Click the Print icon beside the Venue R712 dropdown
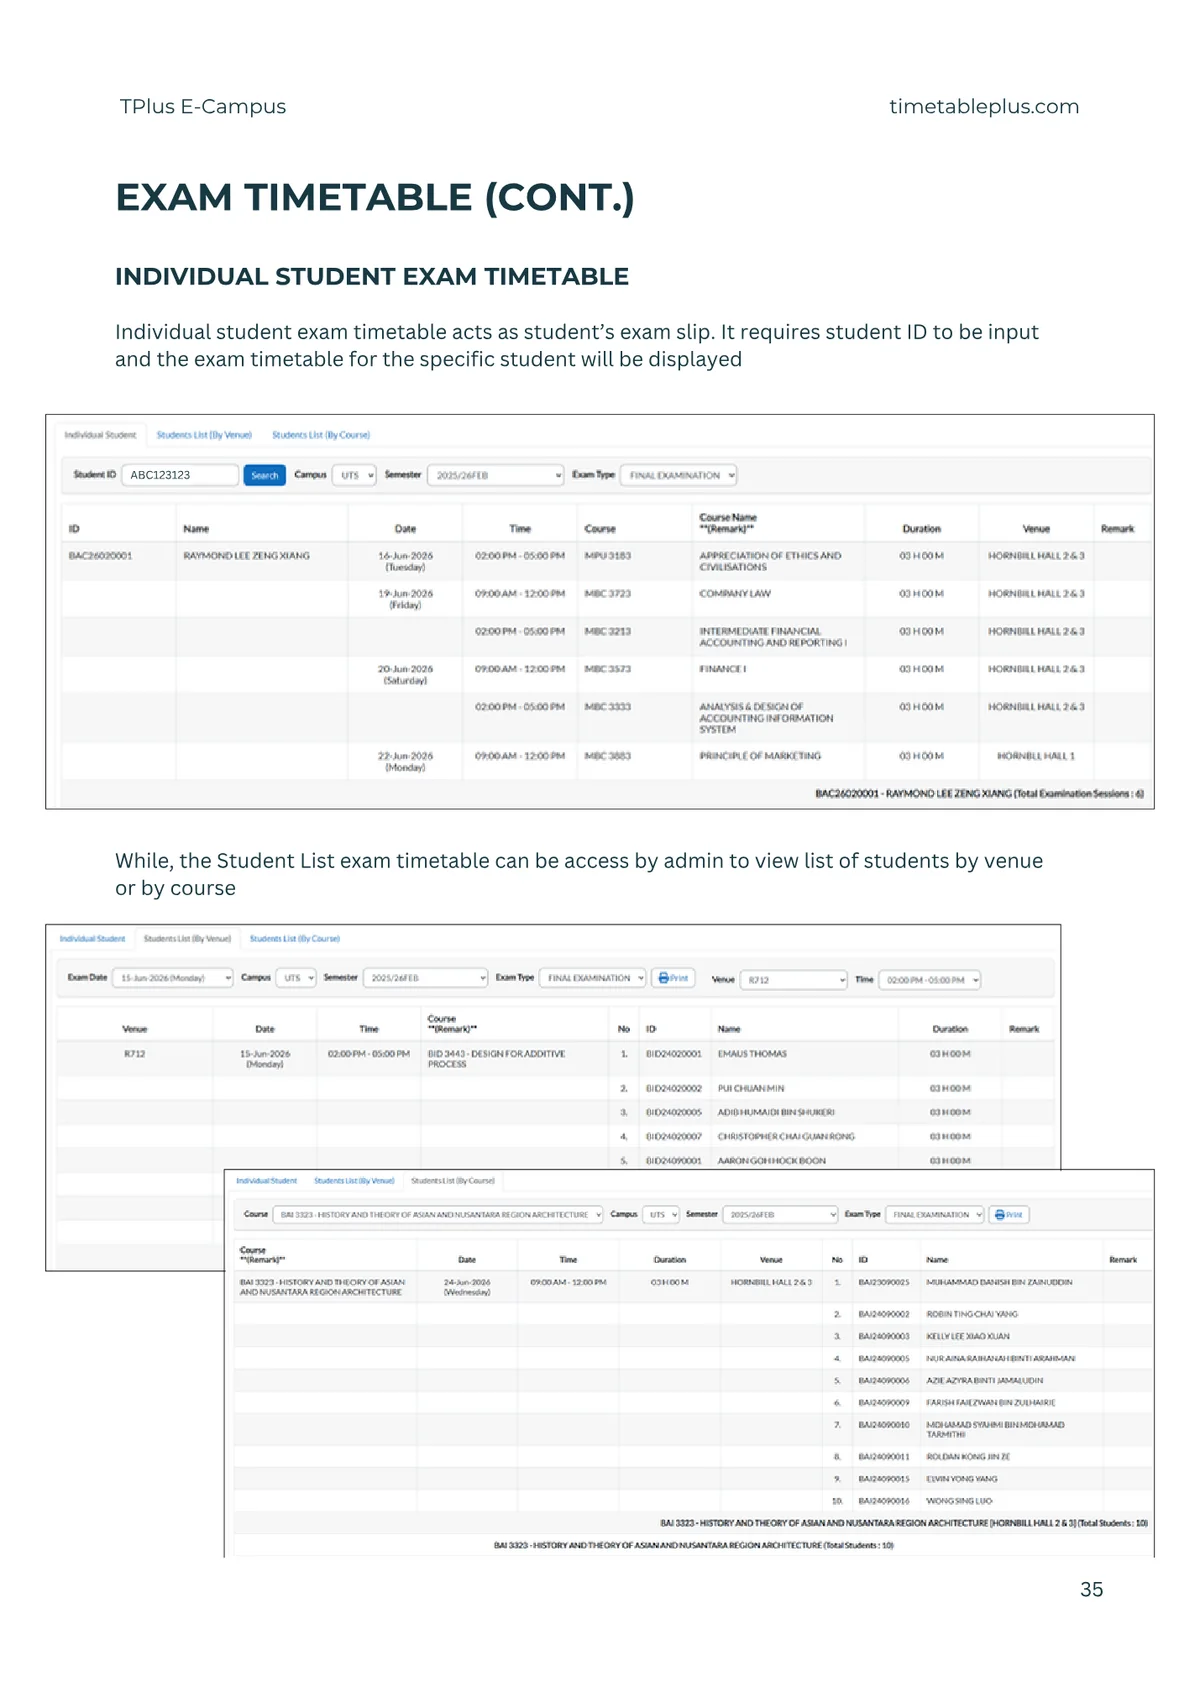The height and width of the screenshot is (1697, 1200). click(x=674, y=978)
